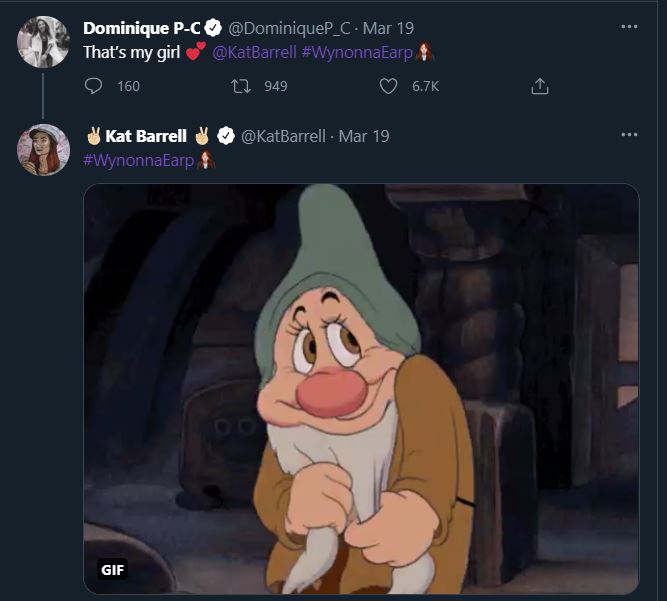Open more options for Kat Barrell's tweet

[x=629, y=135]
